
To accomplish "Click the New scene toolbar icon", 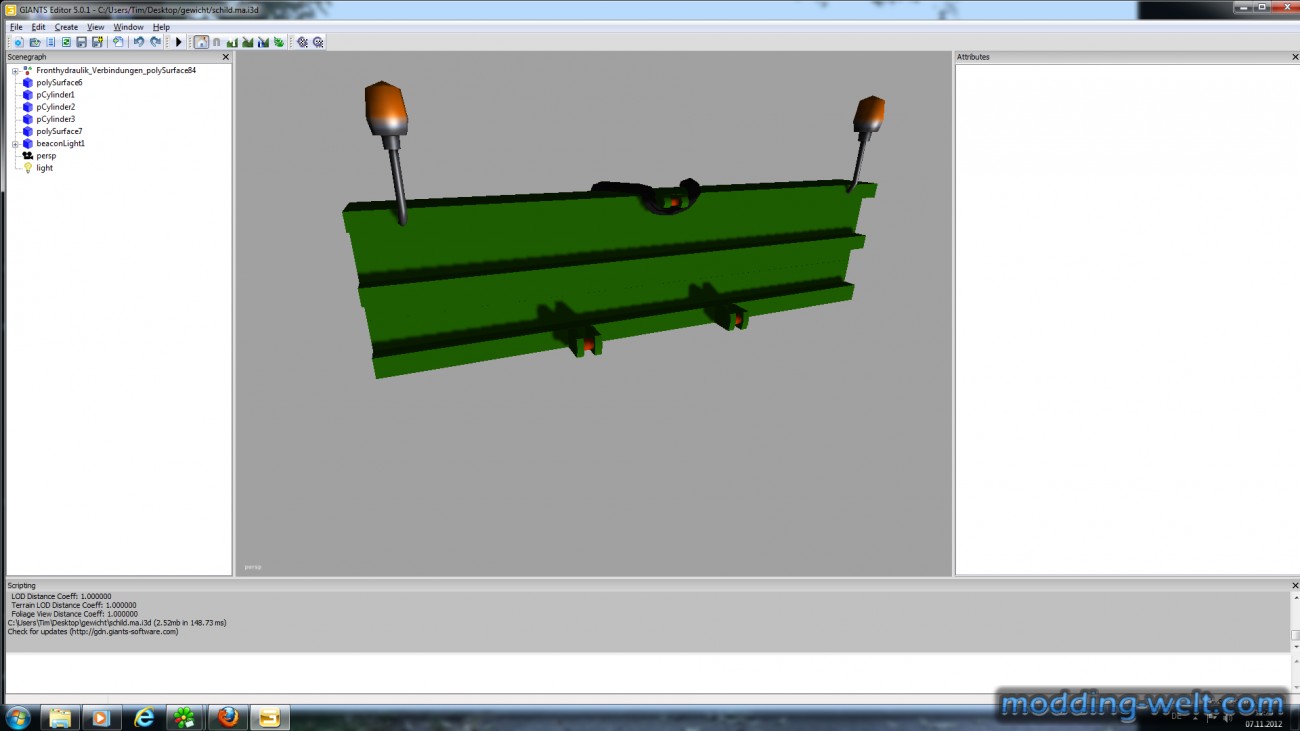I will (18, 42).
